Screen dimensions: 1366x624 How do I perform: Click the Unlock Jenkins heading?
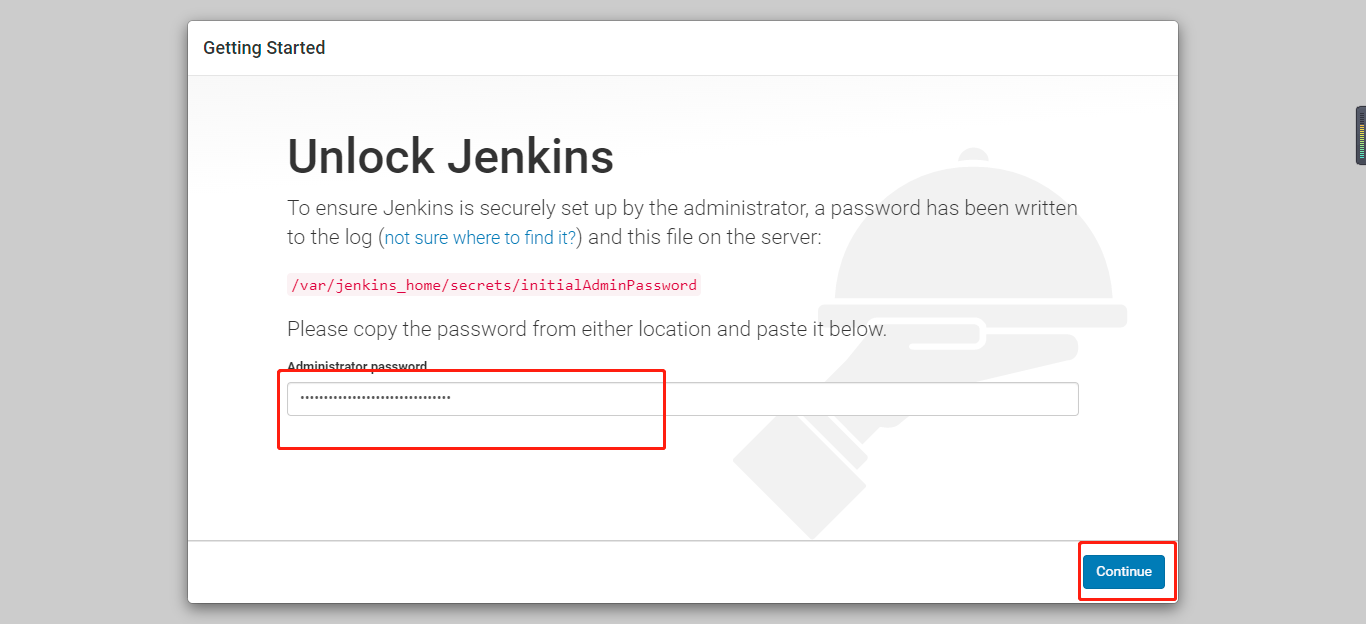[x=450, y=156]
